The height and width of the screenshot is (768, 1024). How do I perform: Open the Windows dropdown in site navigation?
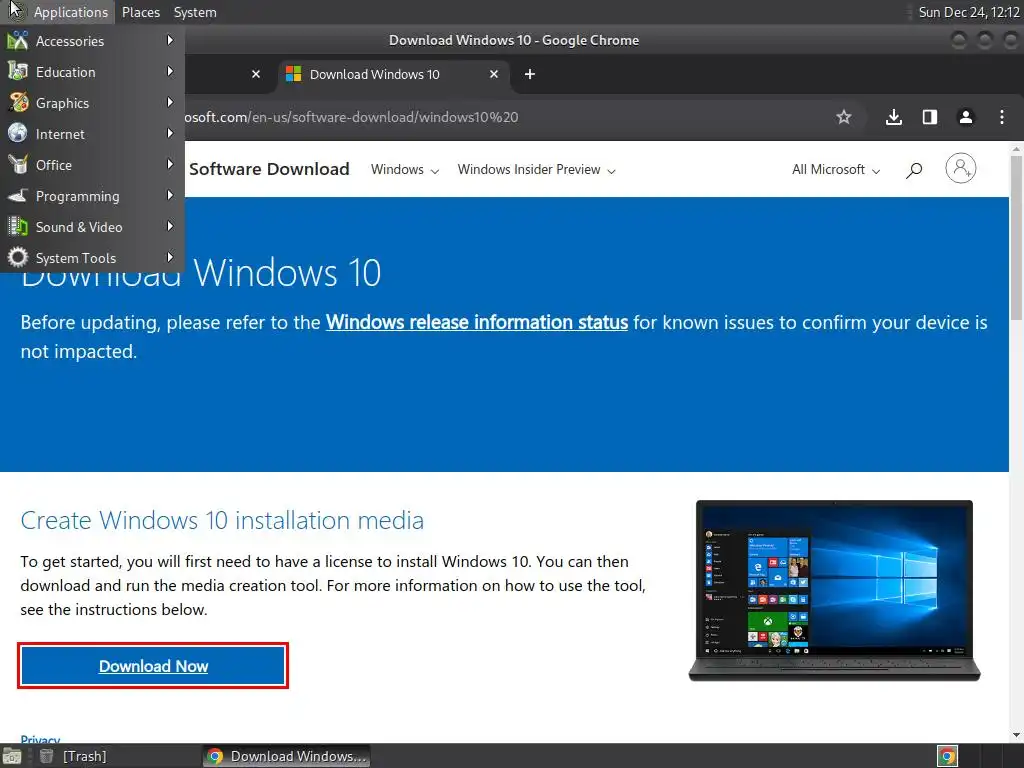click(405, 170)
